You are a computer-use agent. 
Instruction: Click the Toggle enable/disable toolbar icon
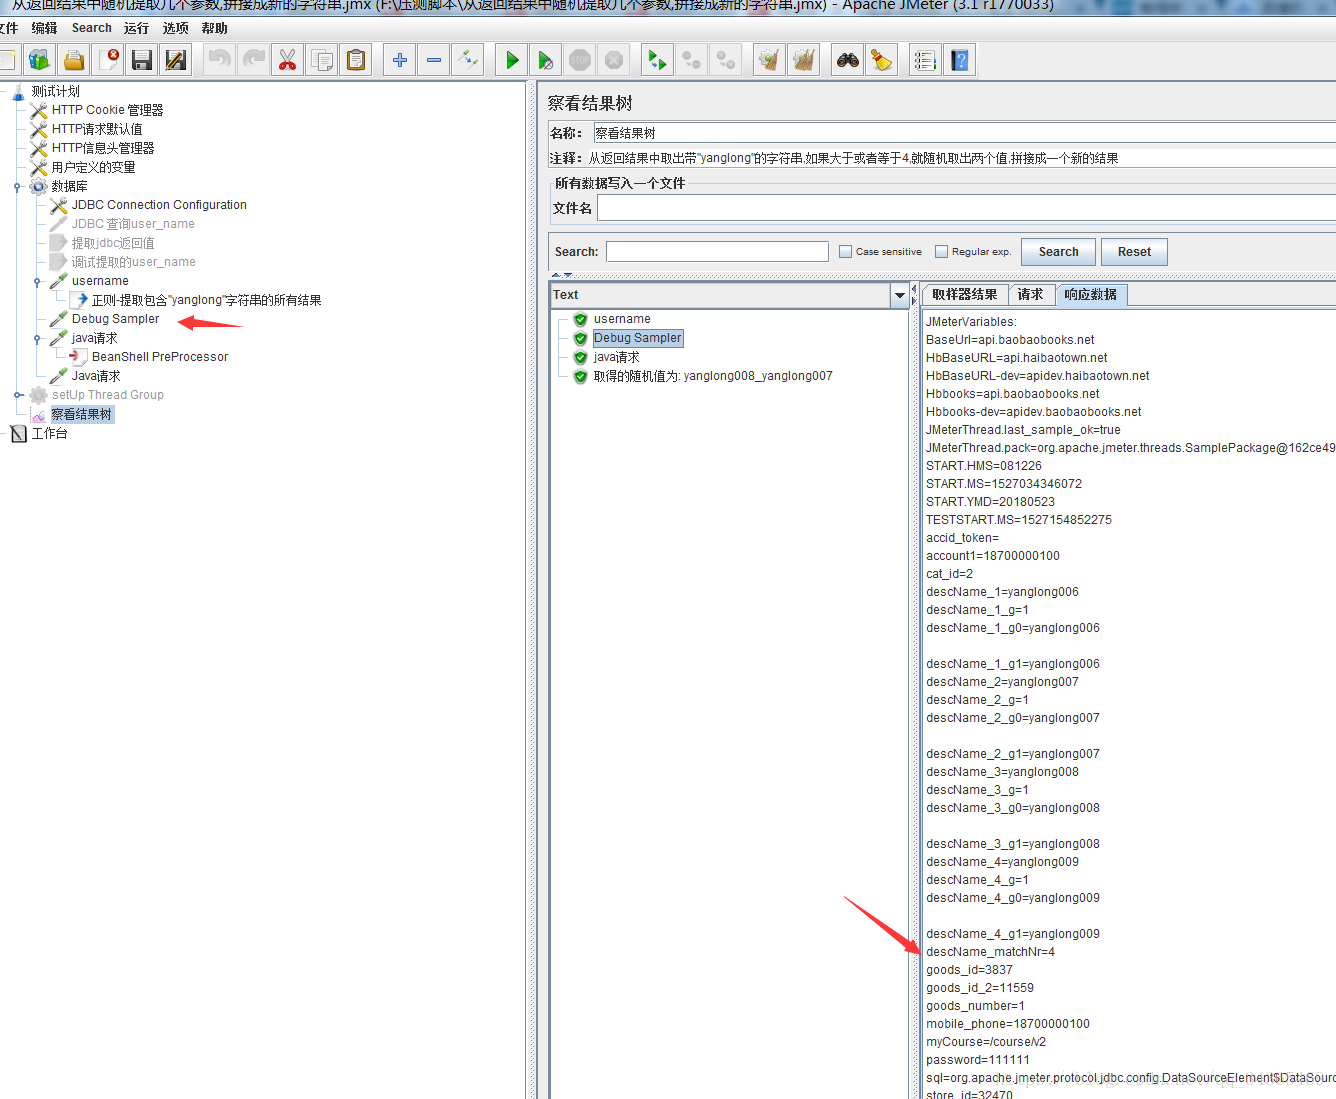tap(468, 60)
